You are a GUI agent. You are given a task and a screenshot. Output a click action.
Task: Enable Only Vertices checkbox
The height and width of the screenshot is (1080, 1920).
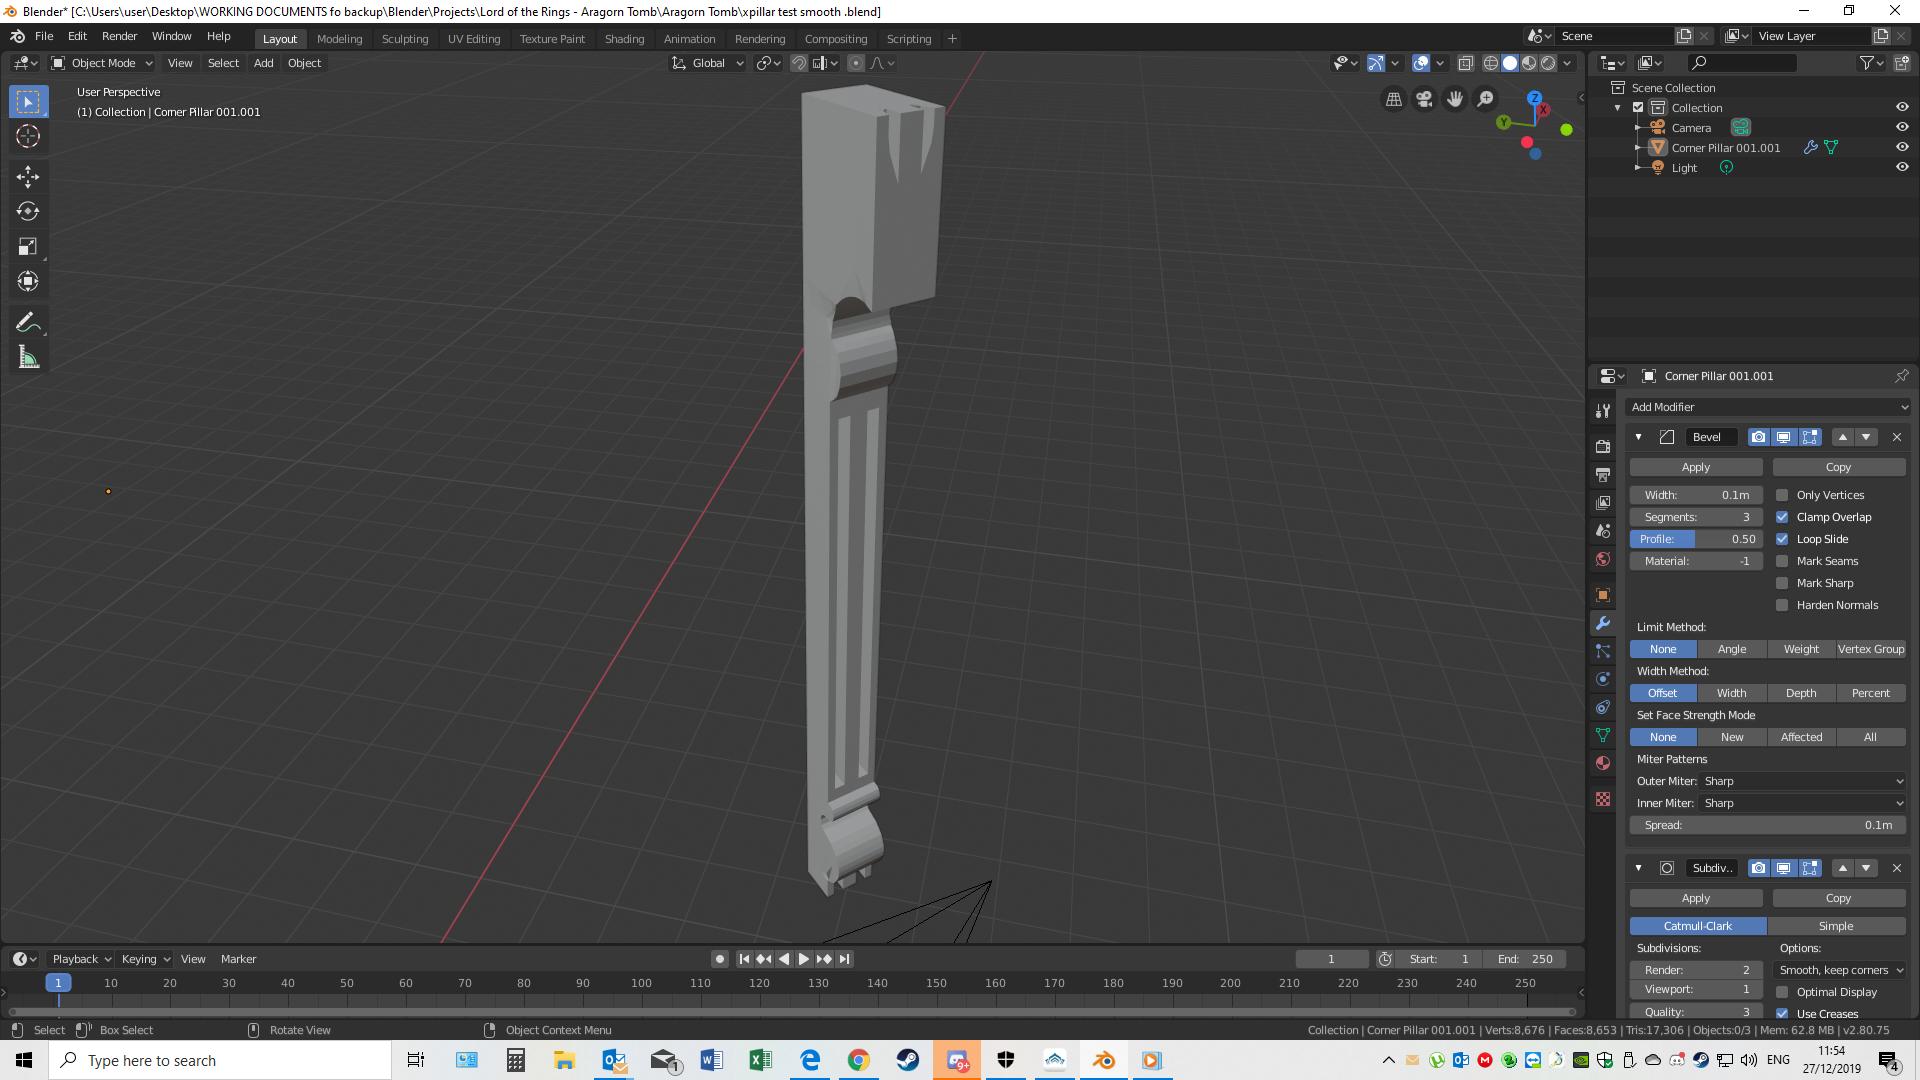click(x=1782, y=495)
